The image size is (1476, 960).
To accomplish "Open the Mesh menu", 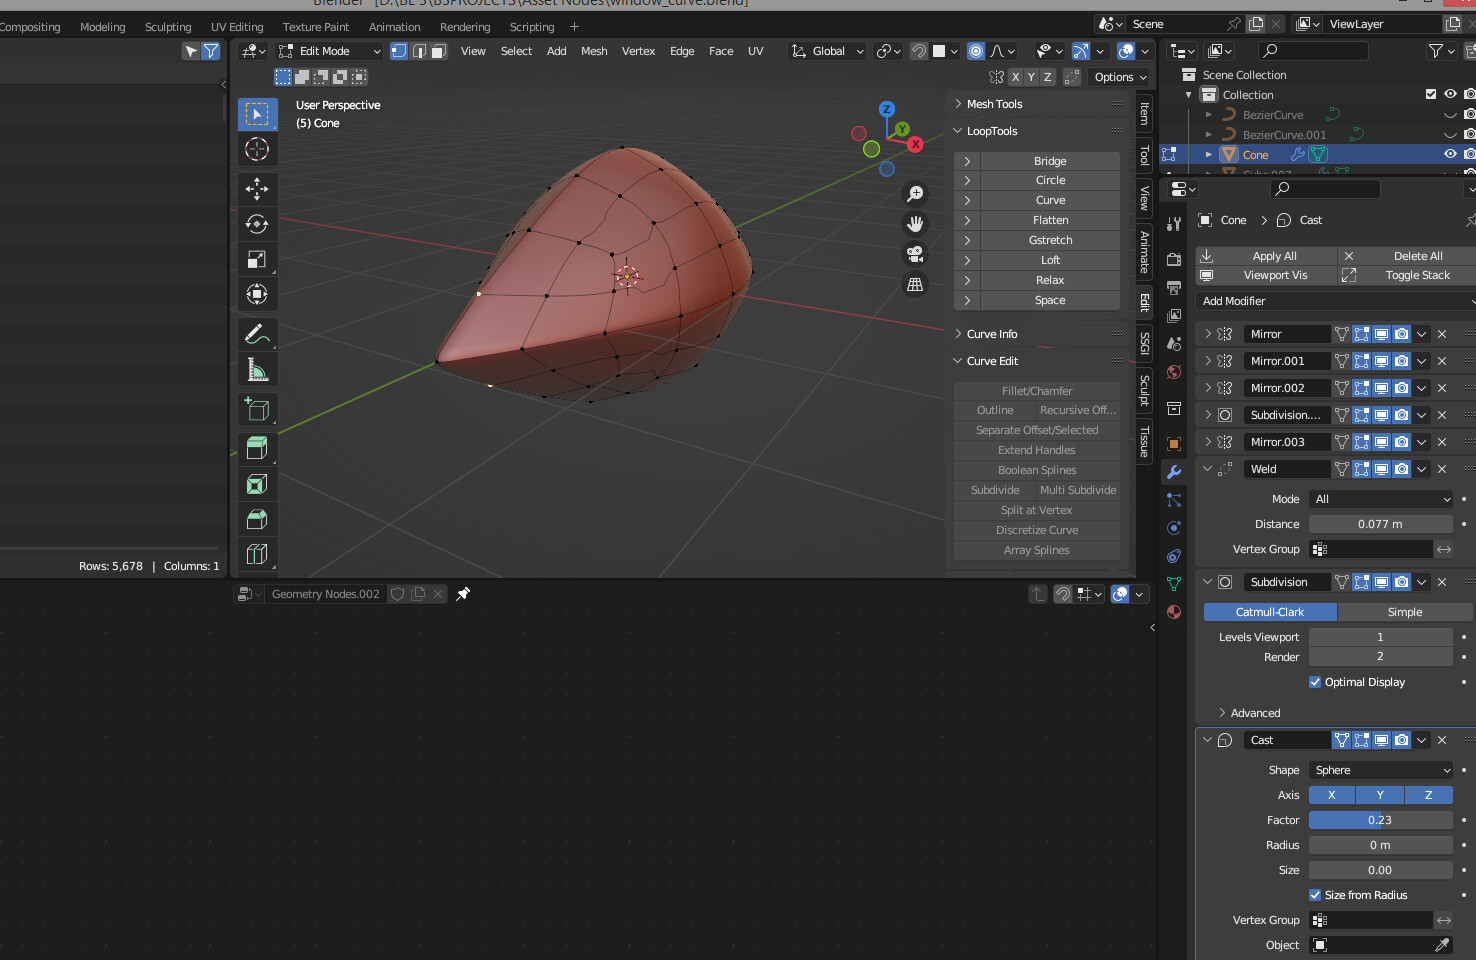I will pos(594,51).
